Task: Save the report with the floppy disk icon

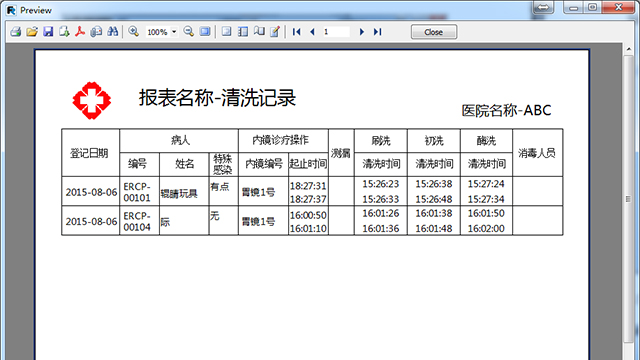Action: pyautogui.click(x=48, y=31)
